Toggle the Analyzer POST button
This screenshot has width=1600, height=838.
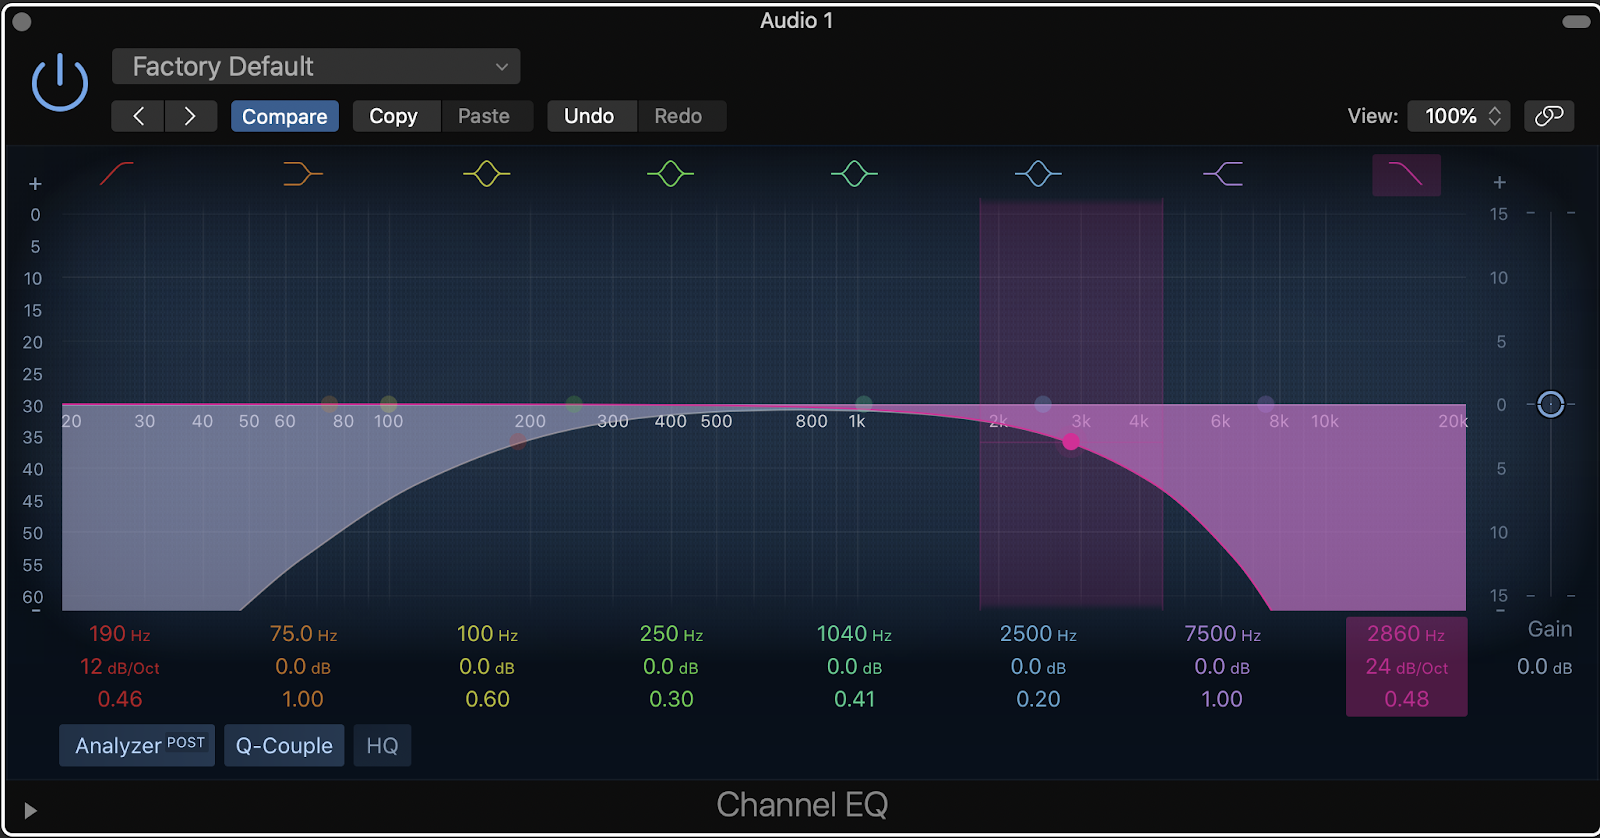point(137,746)
